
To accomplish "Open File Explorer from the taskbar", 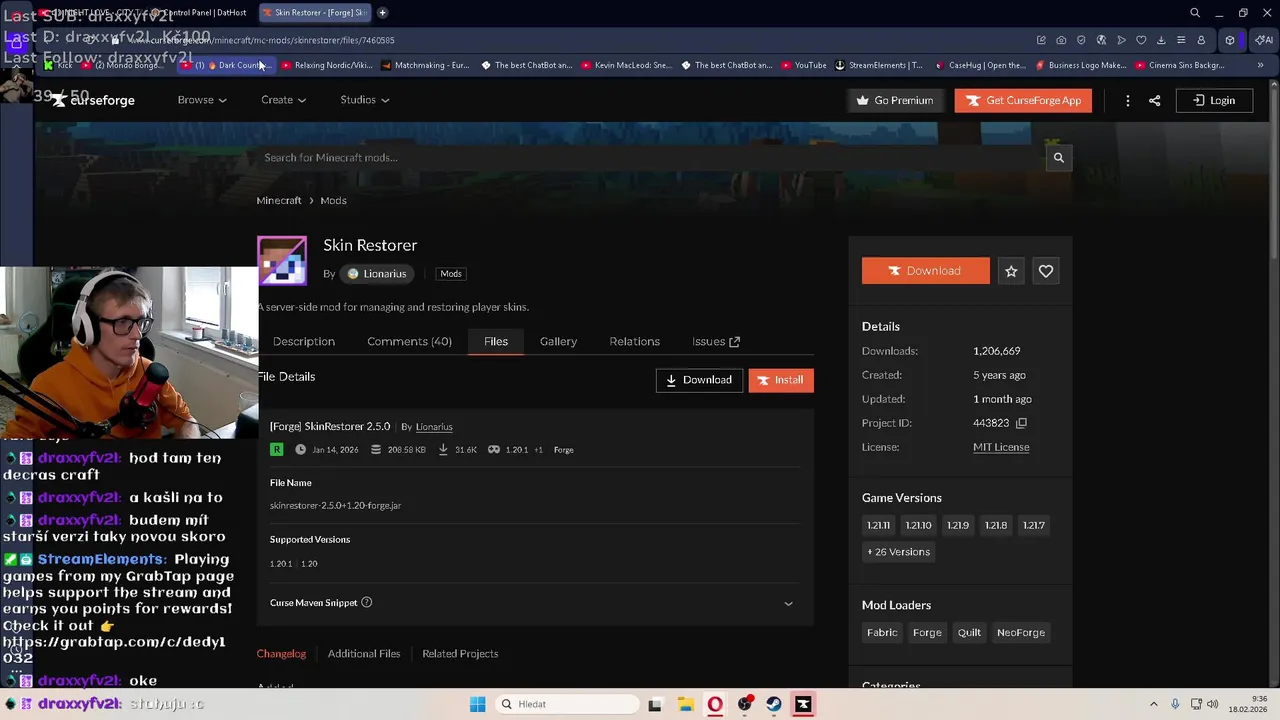I will [x=685, y=704].
